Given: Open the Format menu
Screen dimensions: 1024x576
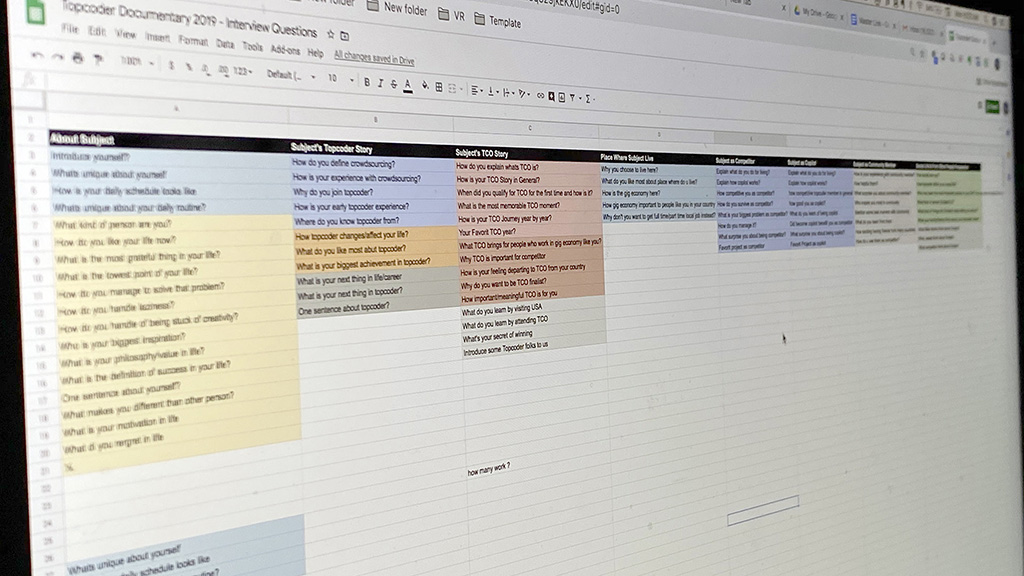Looking at the screenshot, I should pyautogui.click(x=193, y=40).
